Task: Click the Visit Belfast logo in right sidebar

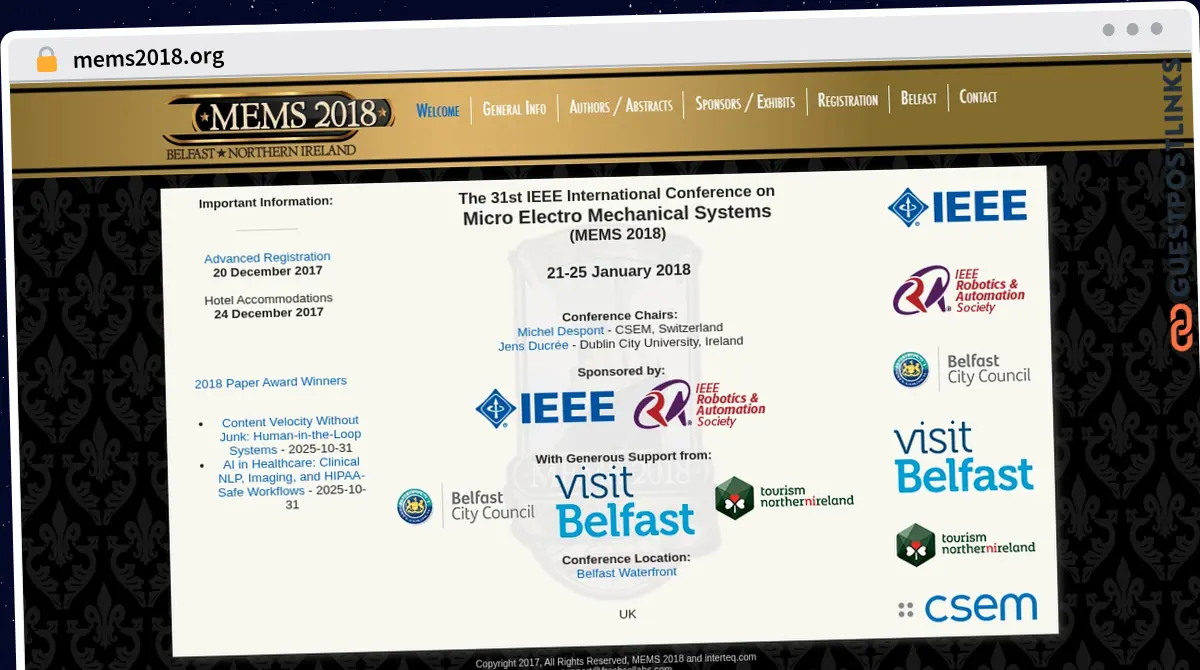Action: (x=963, y=457)
